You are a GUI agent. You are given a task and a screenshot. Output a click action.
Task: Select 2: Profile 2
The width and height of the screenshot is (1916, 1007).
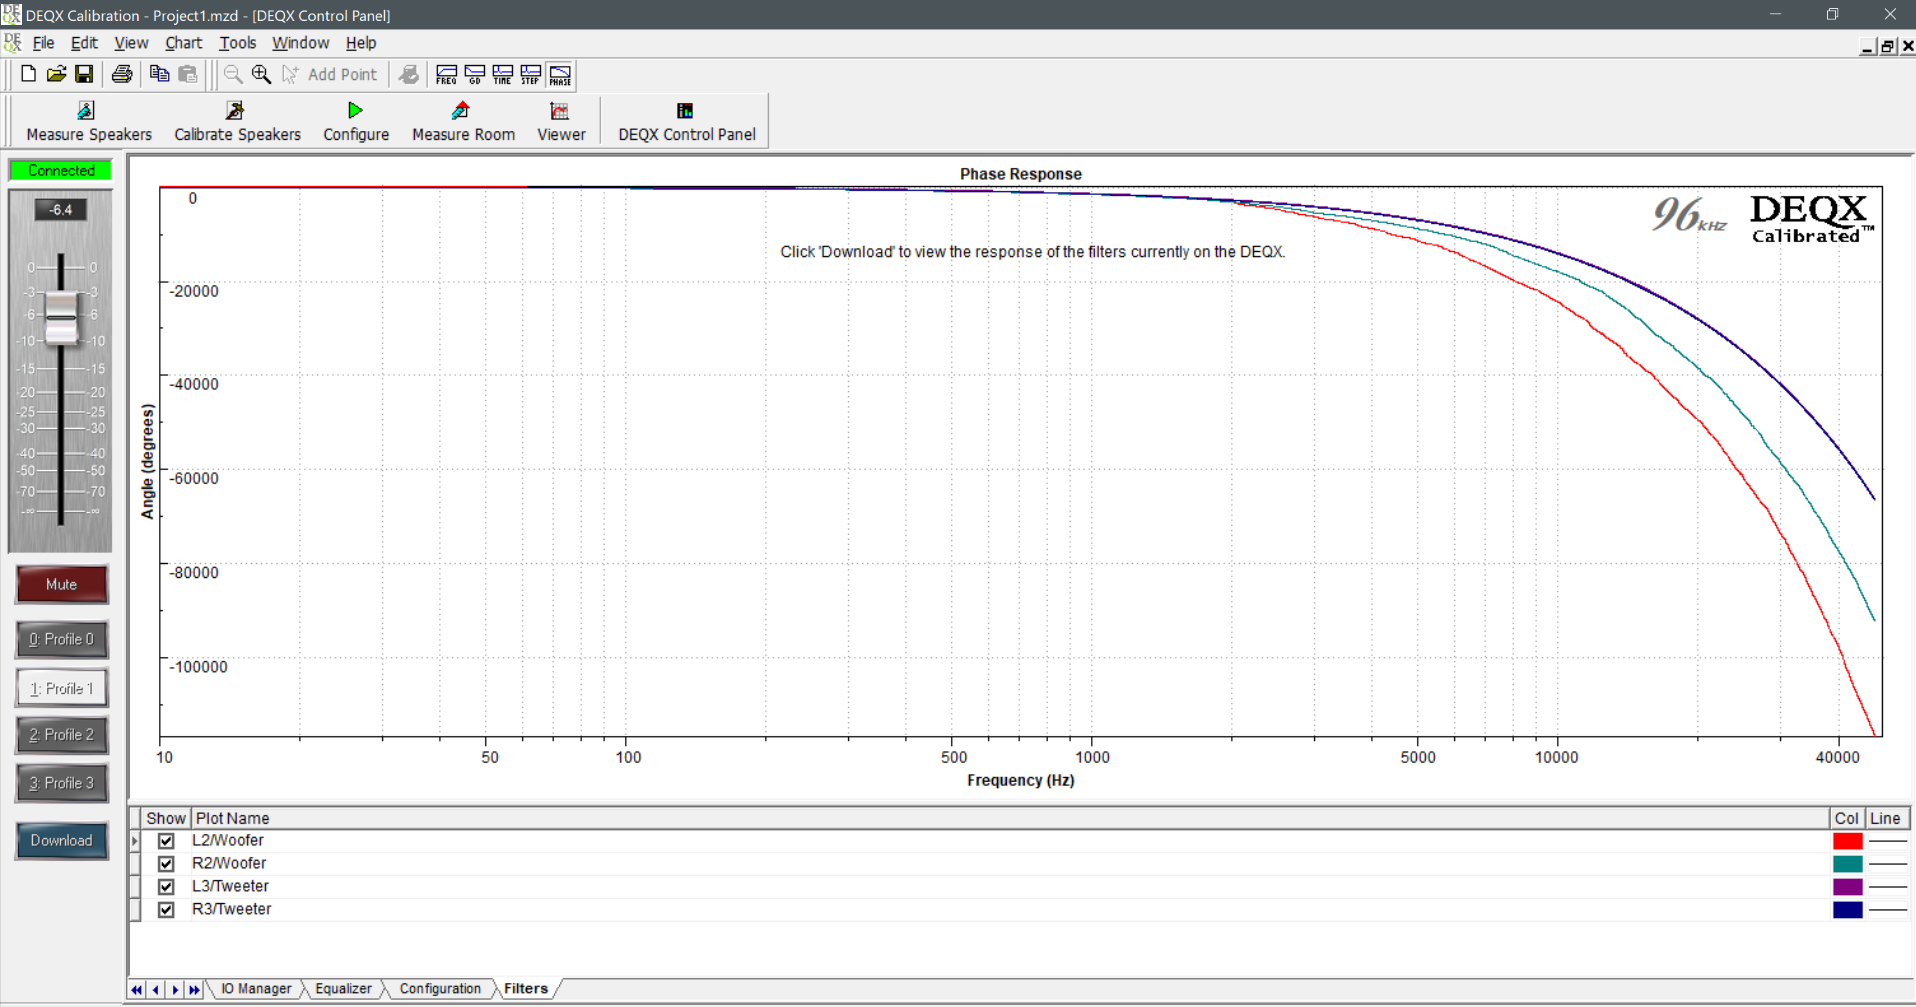coord(61,735)
